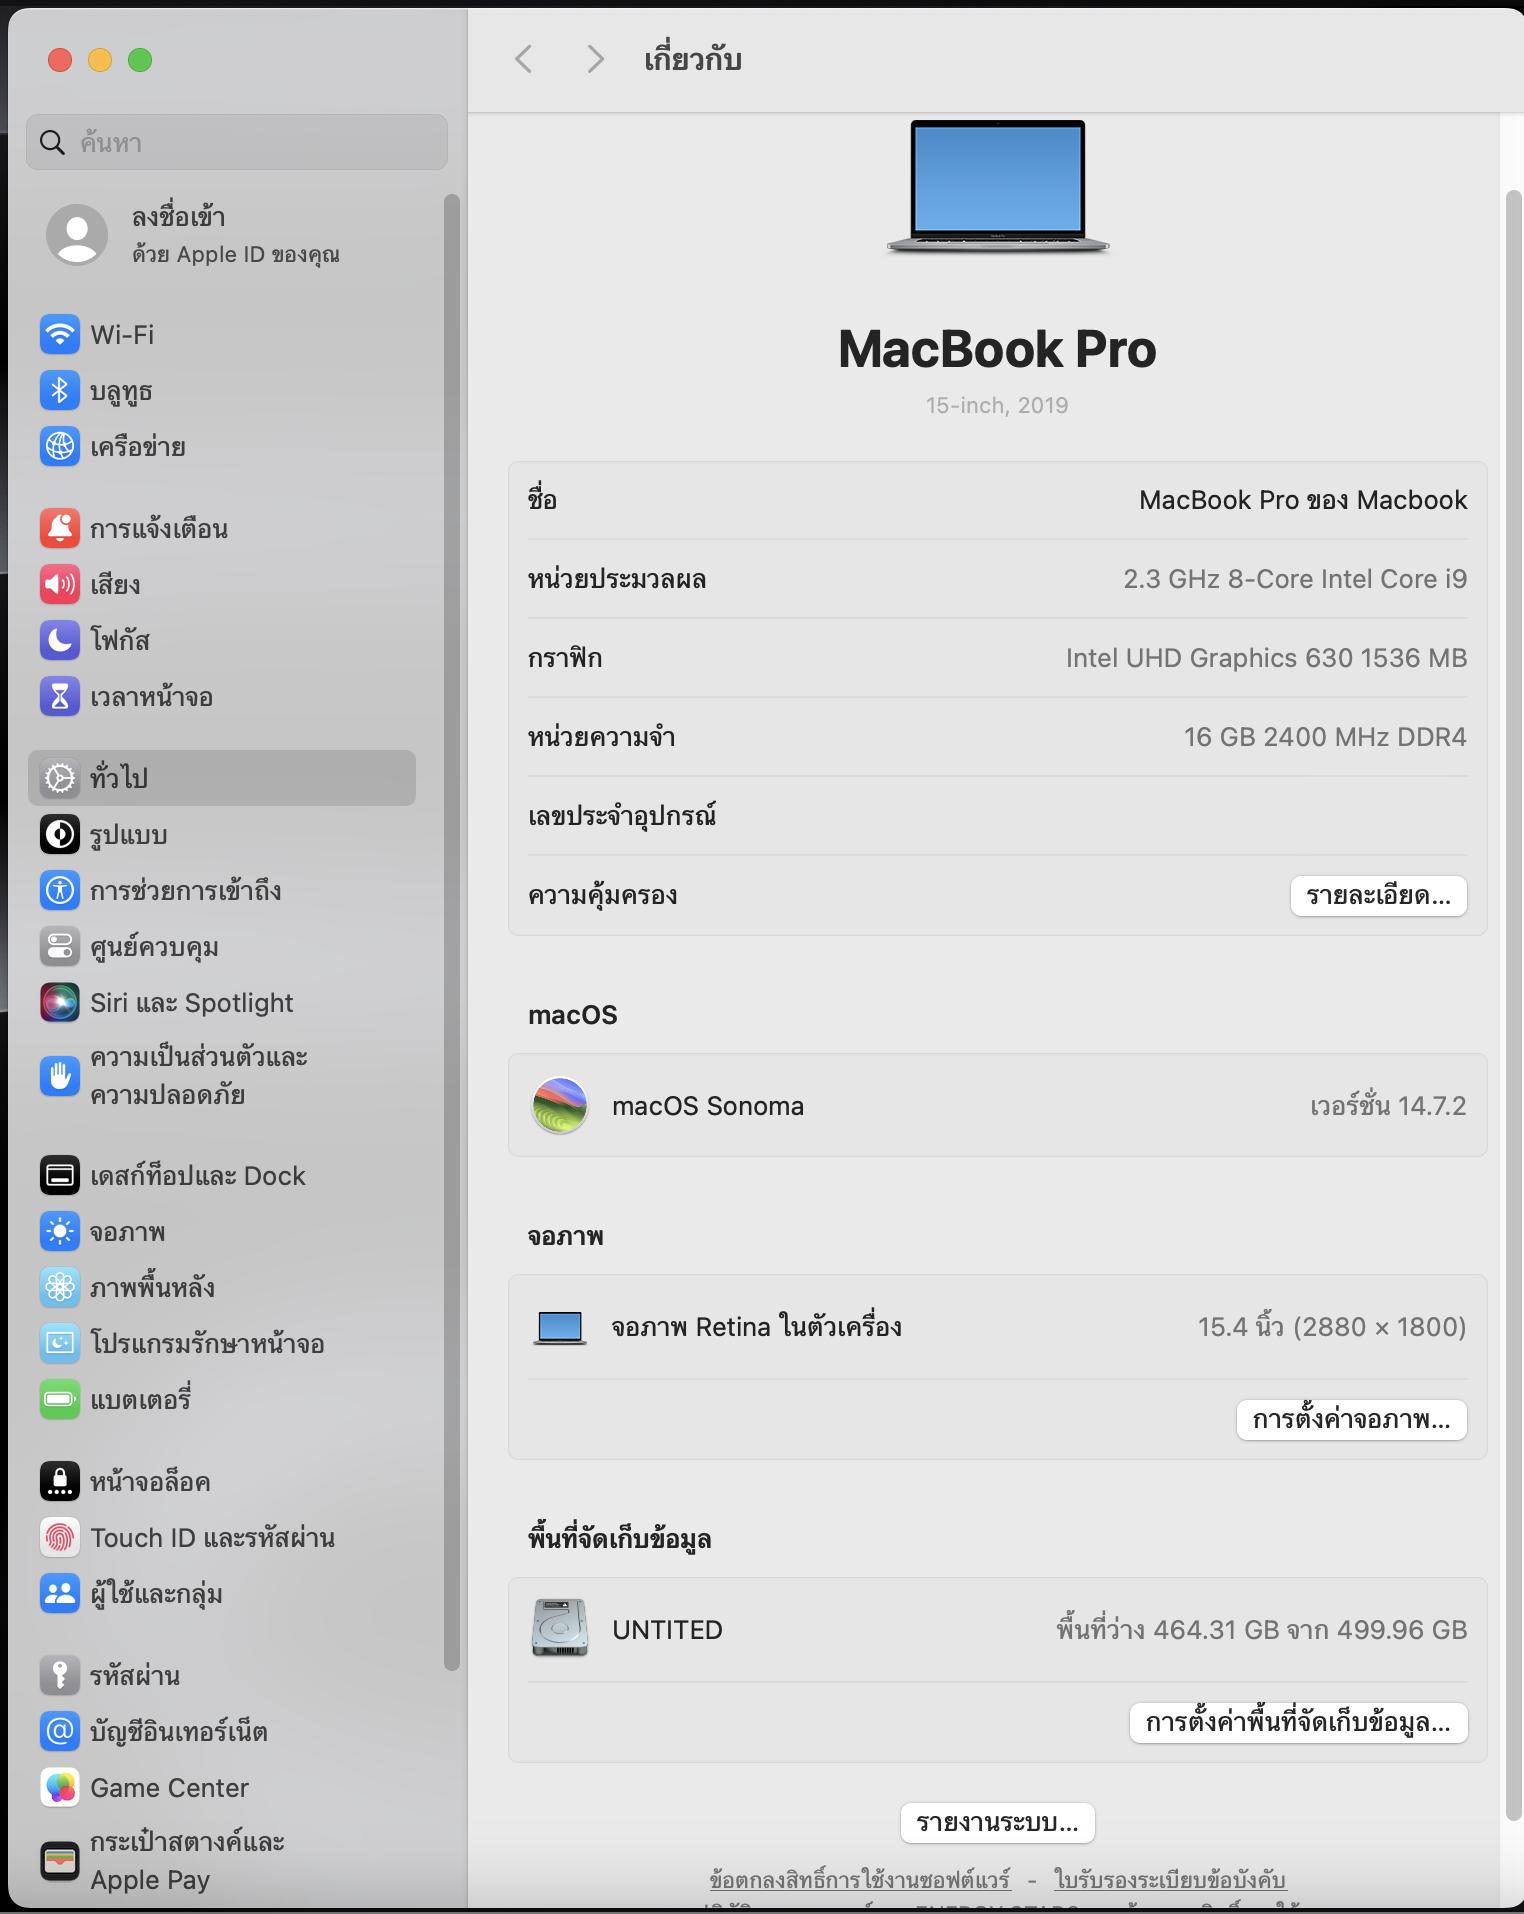The image size is (1524, 1914).
Task: Select the Focus moon icon (โฟกัส)
Action: (60, 640)
